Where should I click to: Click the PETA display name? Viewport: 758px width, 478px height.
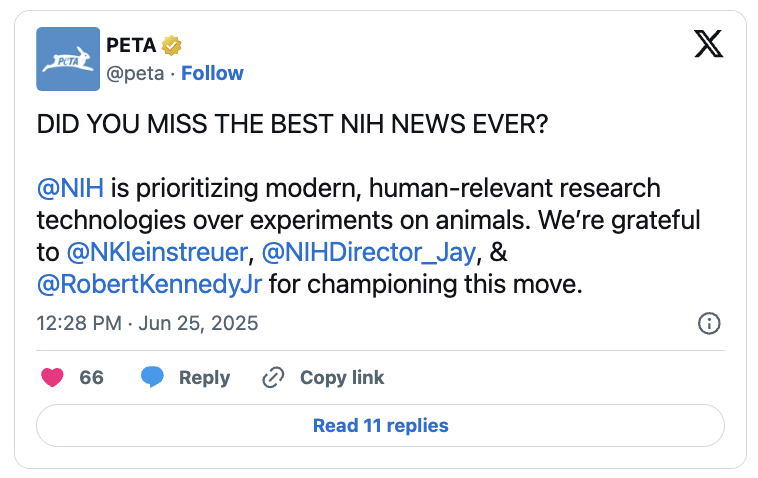click(x=131, y=45)
